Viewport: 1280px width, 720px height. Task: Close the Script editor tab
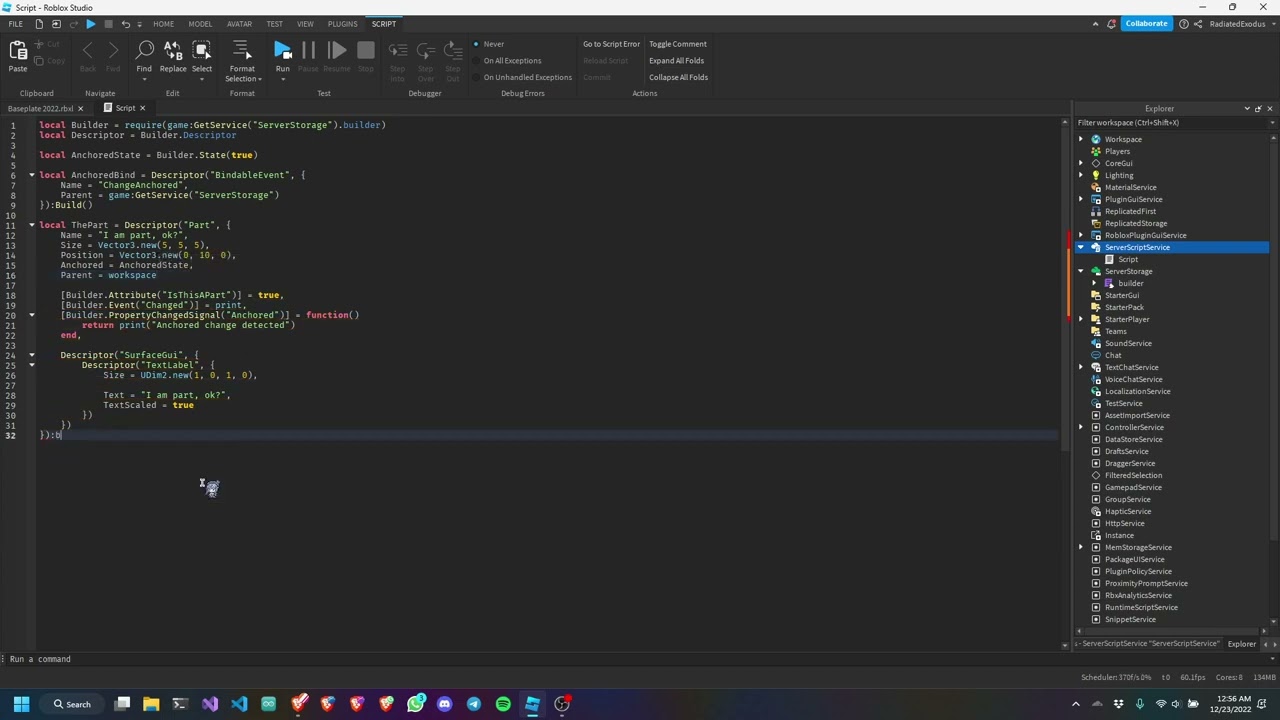click(142, 108)
